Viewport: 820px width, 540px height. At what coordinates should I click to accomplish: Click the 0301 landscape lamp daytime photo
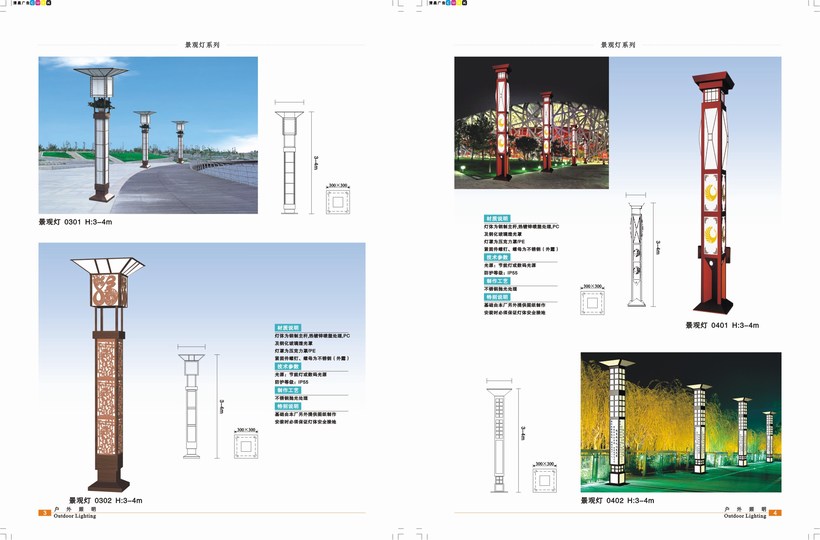pyautogui.click(x=148, y=135)
